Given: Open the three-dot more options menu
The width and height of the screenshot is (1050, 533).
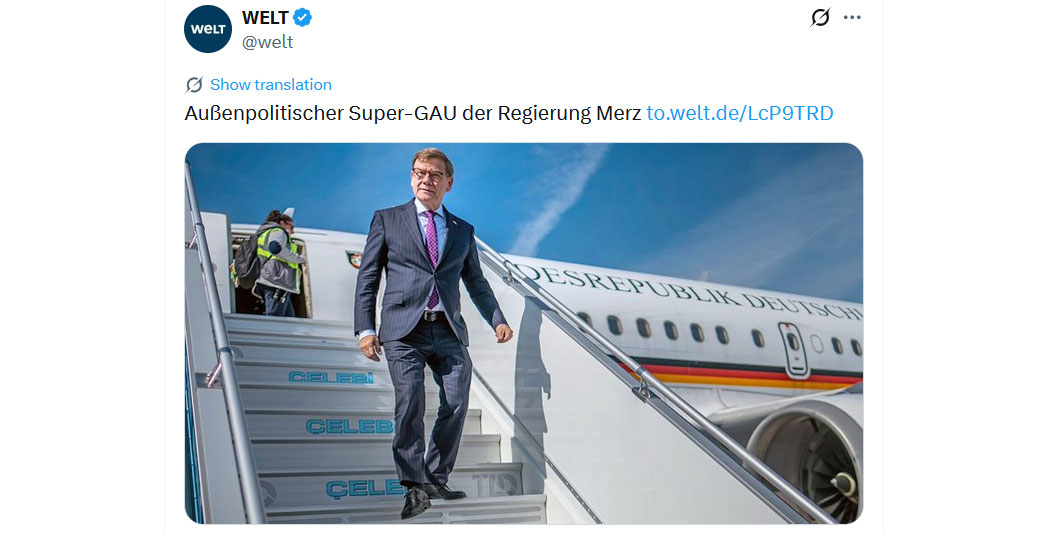Looking at the screenshot, I should [x=852, y=18].
